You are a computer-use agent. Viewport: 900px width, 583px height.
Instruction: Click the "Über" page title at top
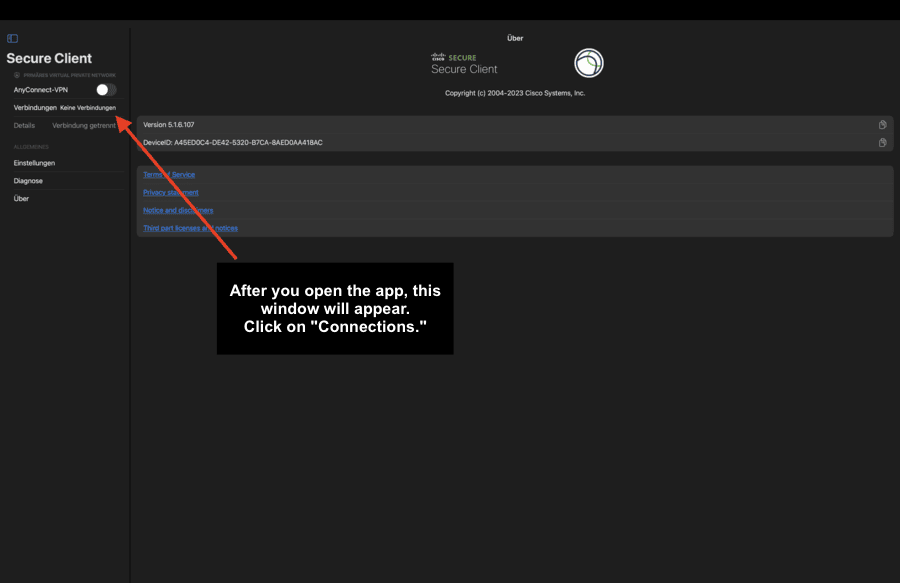coord(515,38)
